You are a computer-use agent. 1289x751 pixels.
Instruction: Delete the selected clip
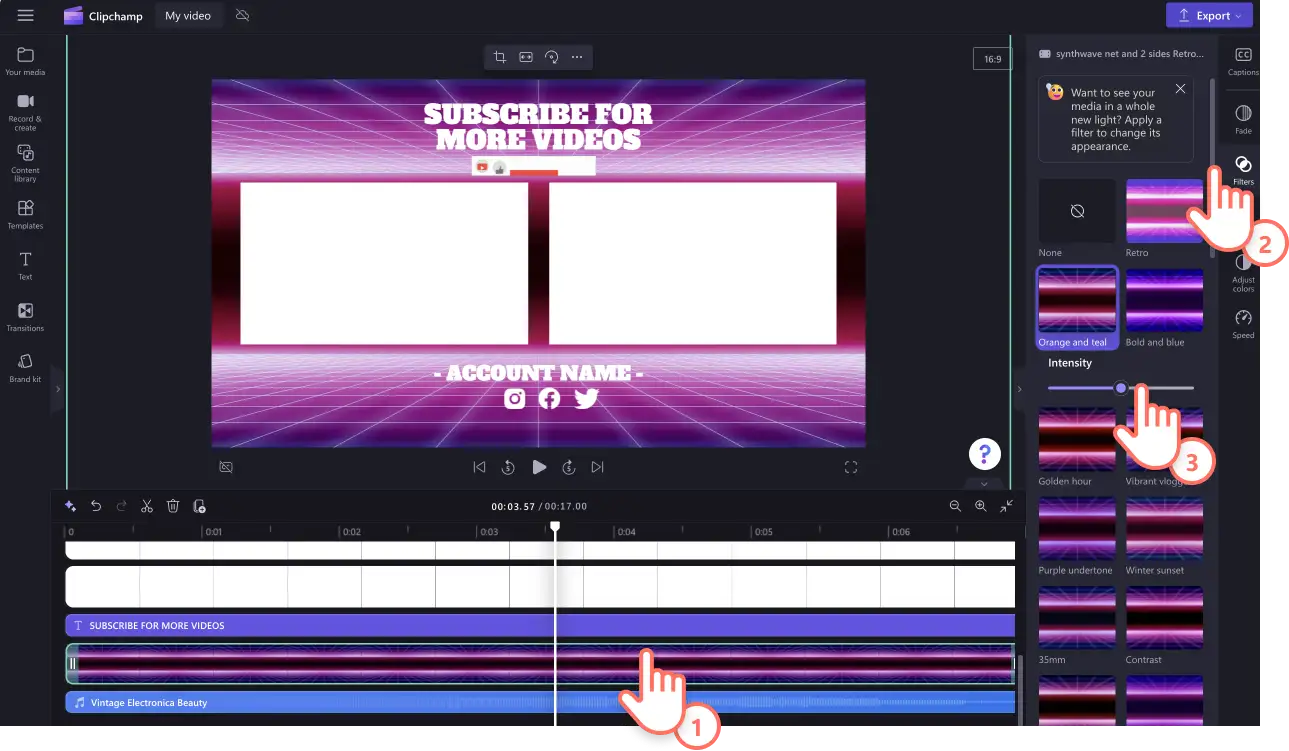(173, 506)
